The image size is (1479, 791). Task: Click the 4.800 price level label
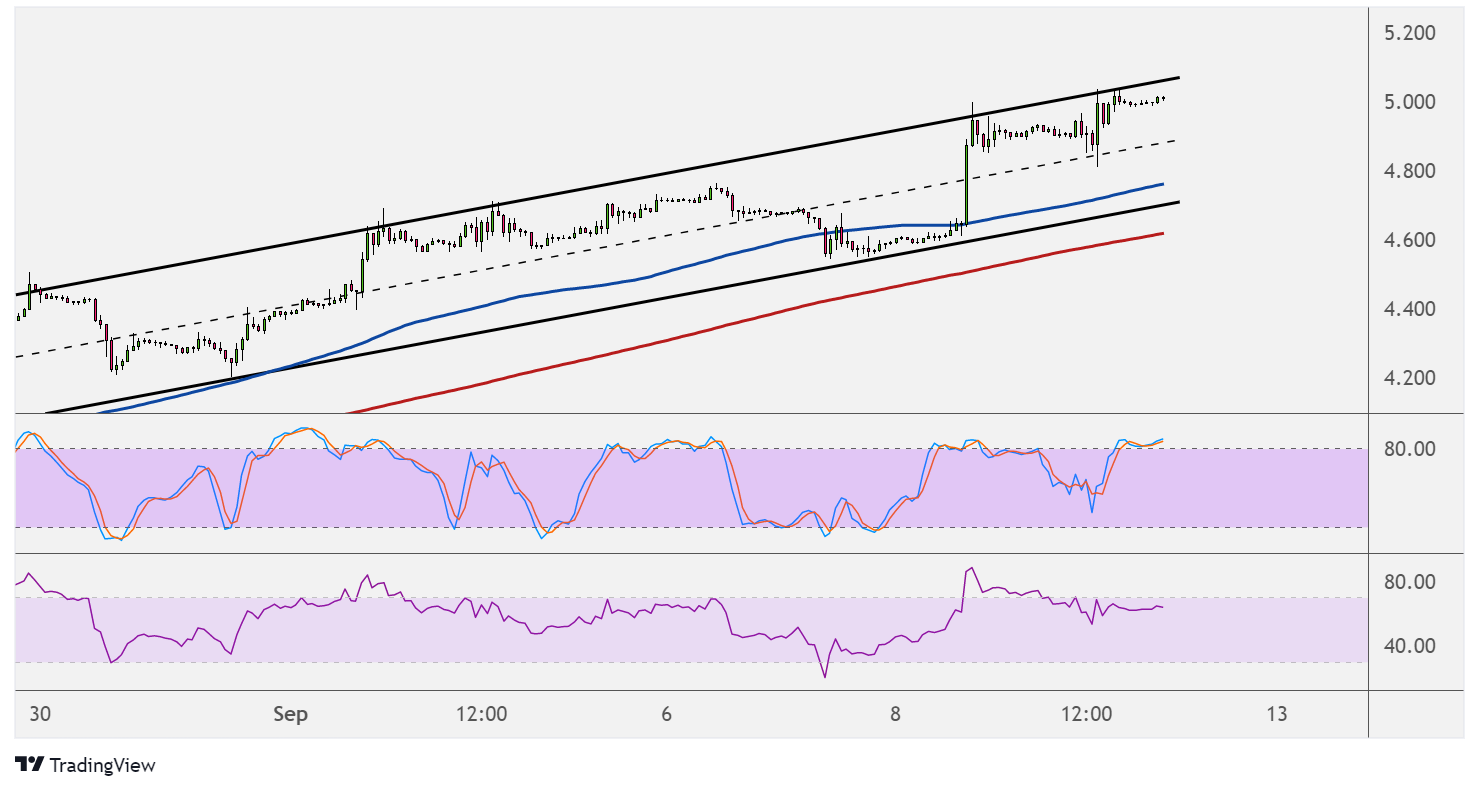(x=1409, y=171)
